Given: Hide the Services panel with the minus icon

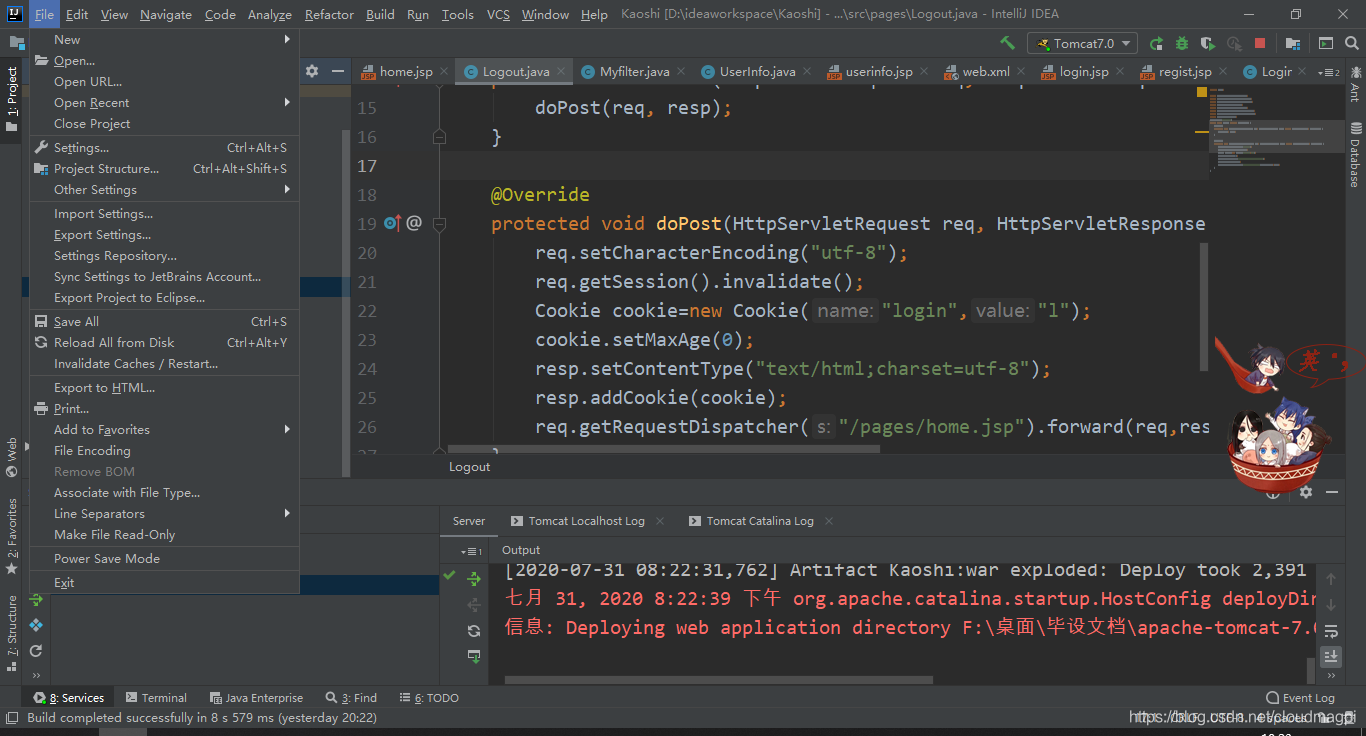Looking at the screenshot, I should 1333,492.
